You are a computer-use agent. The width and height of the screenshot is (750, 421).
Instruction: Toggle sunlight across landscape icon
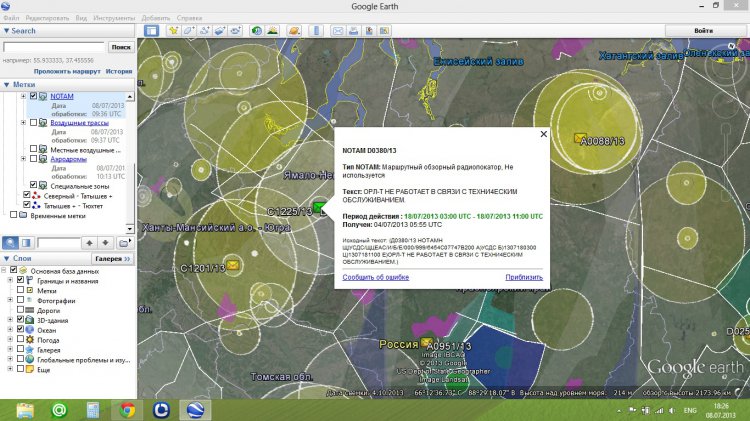[x=273, y=31]
